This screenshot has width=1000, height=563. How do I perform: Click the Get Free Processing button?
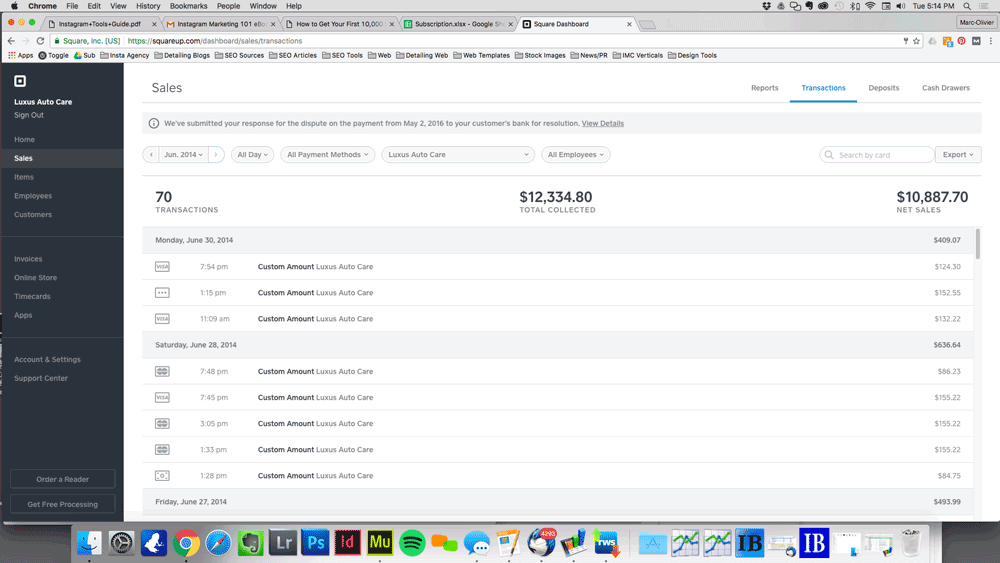coord(62,504)
